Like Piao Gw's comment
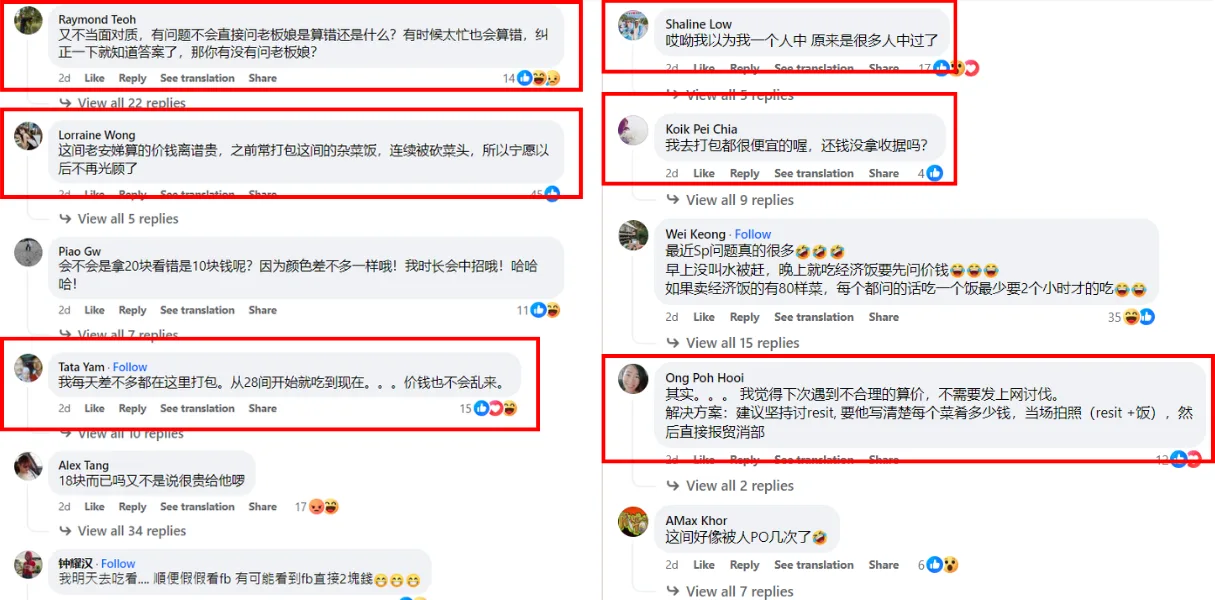Viewport: 1215px width, 600px height. coord(94,311)
